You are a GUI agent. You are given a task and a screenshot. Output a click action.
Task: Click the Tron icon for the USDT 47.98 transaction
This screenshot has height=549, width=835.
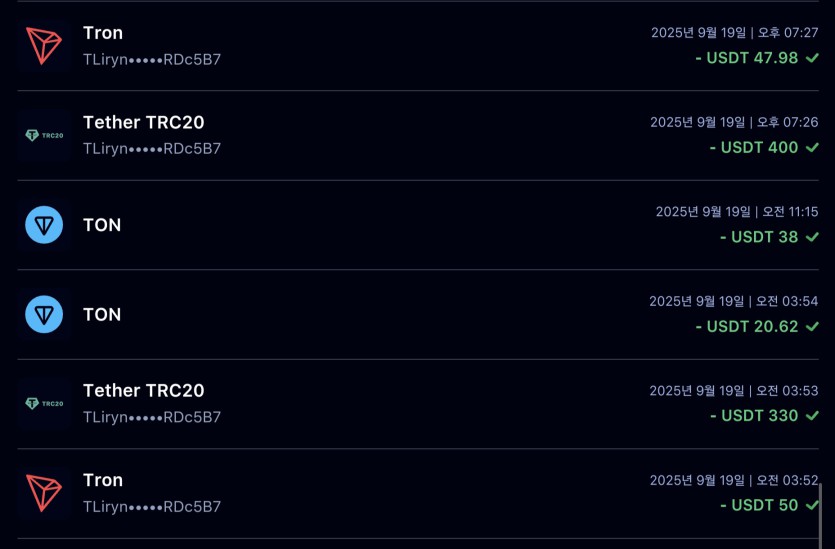tap(44, 45)
